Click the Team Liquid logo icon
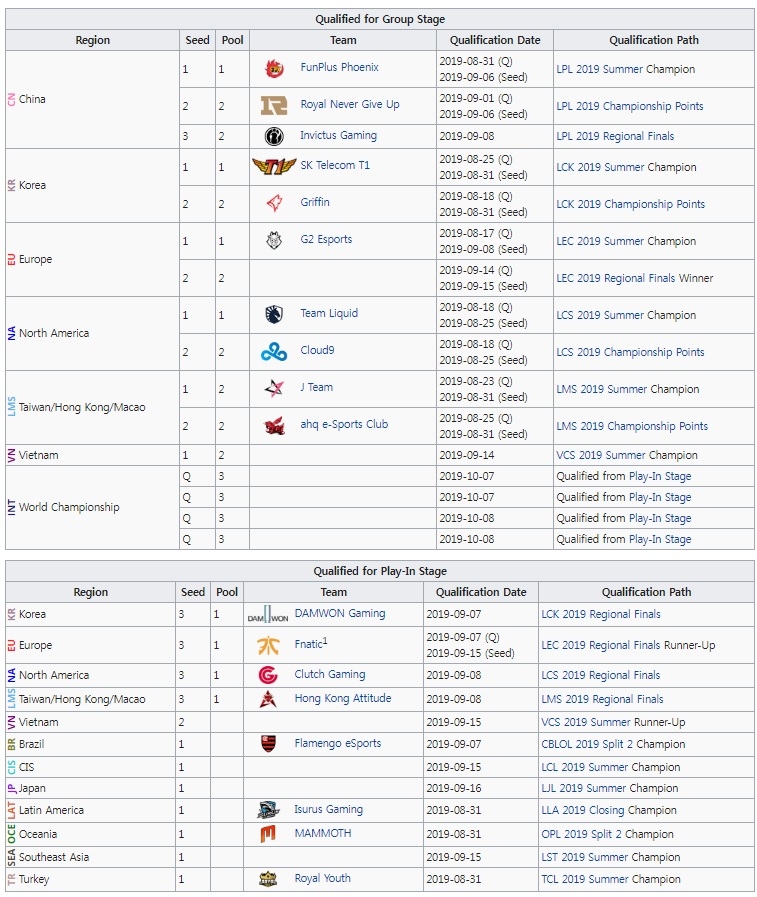 pos(273,314)
